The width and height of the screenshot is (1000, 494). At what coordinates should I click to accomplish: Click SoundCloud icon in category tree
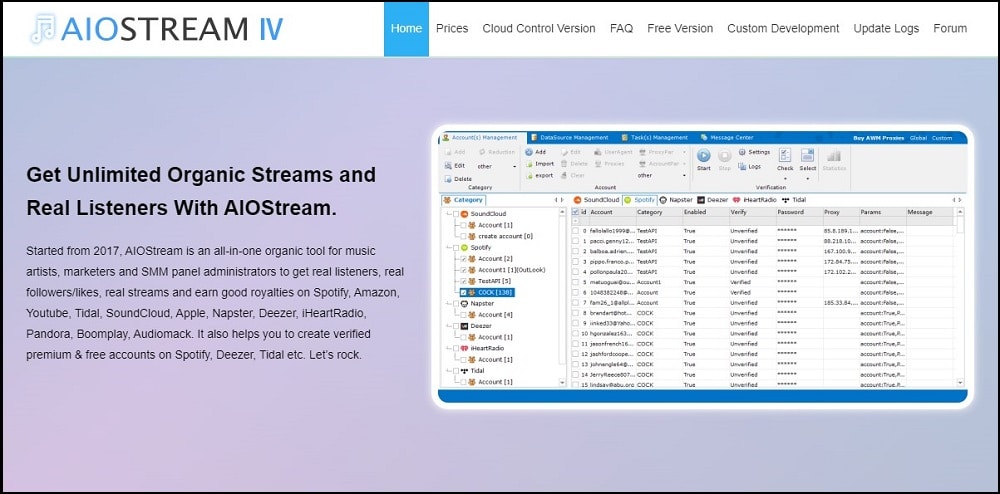tap(464, 214)
